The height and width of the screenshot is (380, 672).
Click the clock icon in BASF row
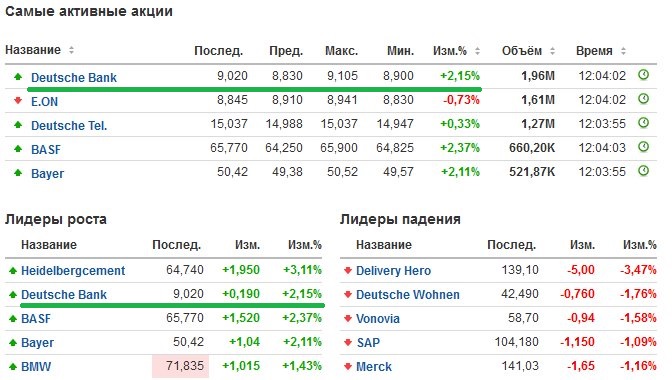coord(643,147)
